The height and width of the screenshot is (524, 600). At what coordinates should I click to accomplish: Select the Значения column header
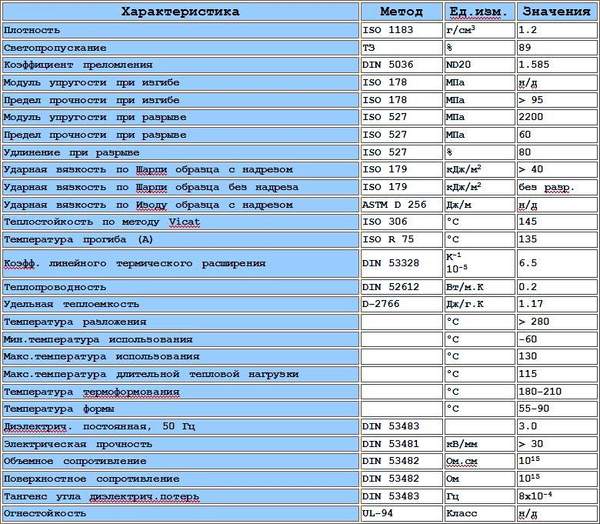(556, 11)
